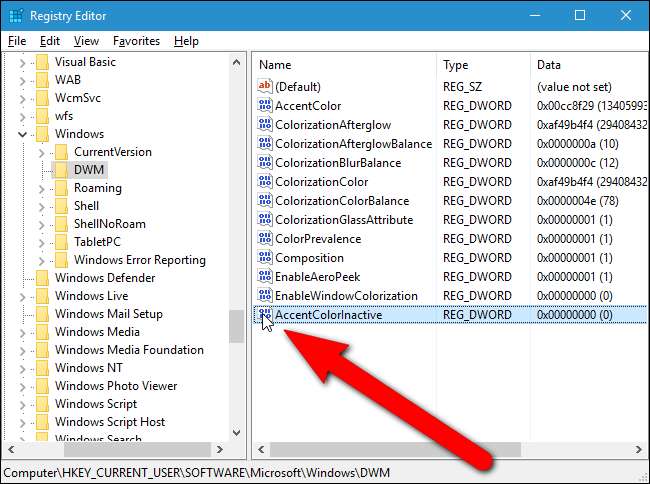Click the AccentColor DWORD value icon
Viewport: 650px width, 484px height.
click(x=265, y=106)
